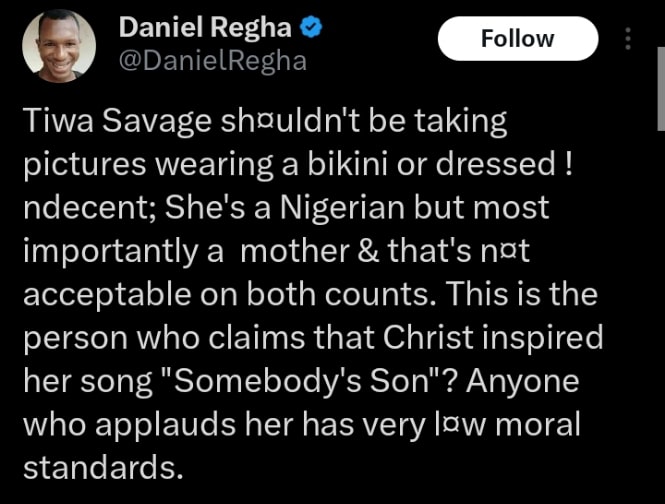Screen dimensions: 665x504
Task: Click the word "importantly" in the tweet
Action: [x=110, y=251]
